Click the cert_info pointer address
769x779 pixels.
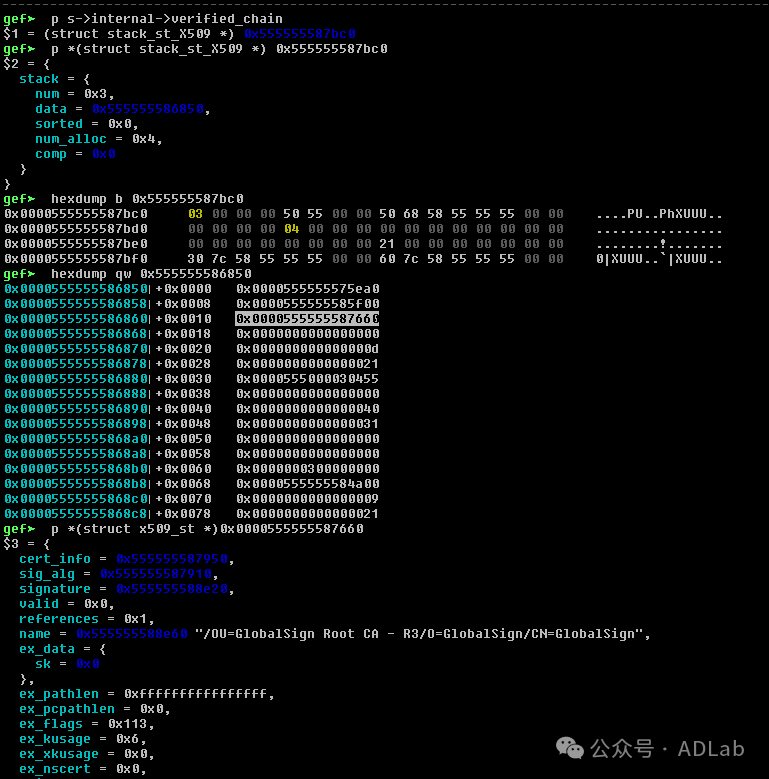172,559
